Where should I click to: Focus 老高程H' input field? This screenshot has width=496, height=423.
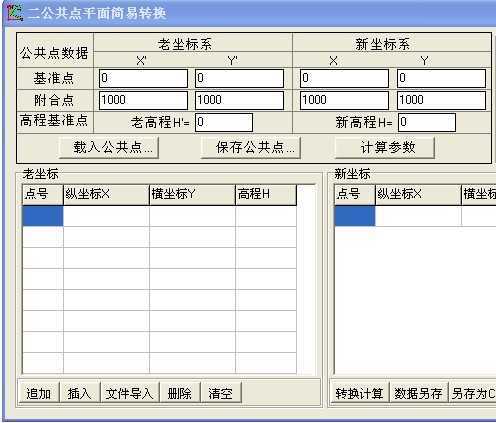tap(224, 122)
